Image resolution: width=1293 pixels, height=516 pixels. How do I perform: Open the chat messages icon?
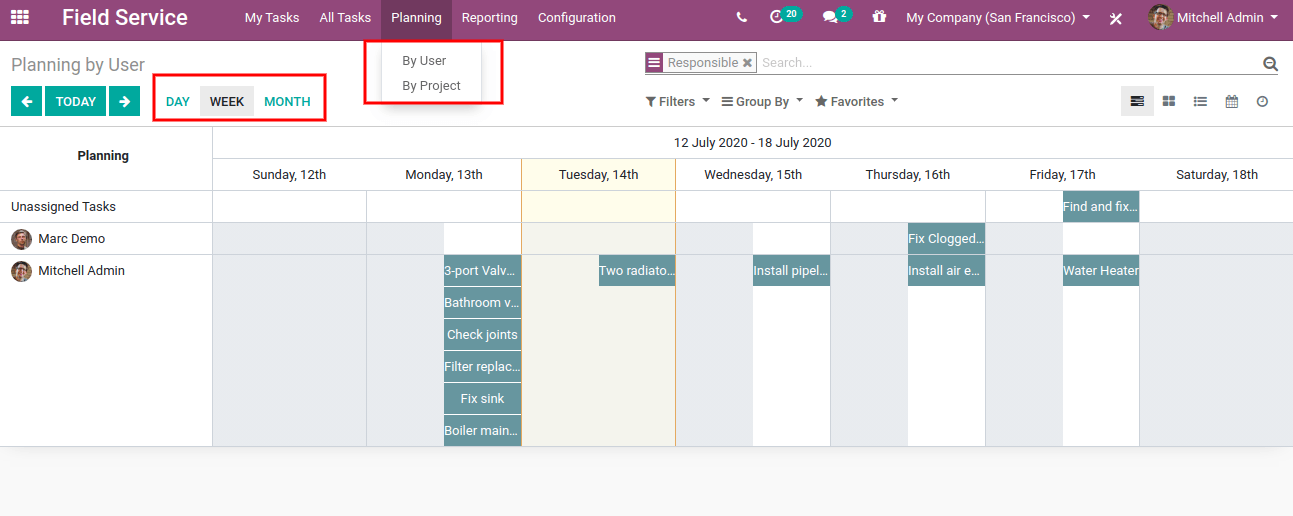pos(830,18)
